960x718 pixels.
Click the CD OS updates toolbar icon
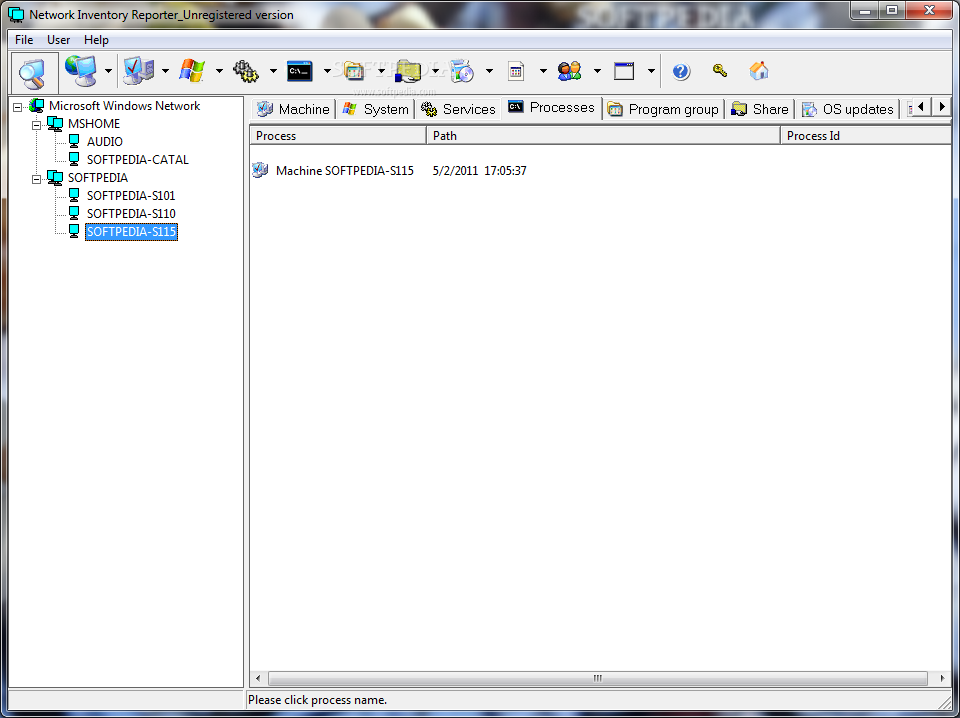pyautogui.click(x=462, y=71)
